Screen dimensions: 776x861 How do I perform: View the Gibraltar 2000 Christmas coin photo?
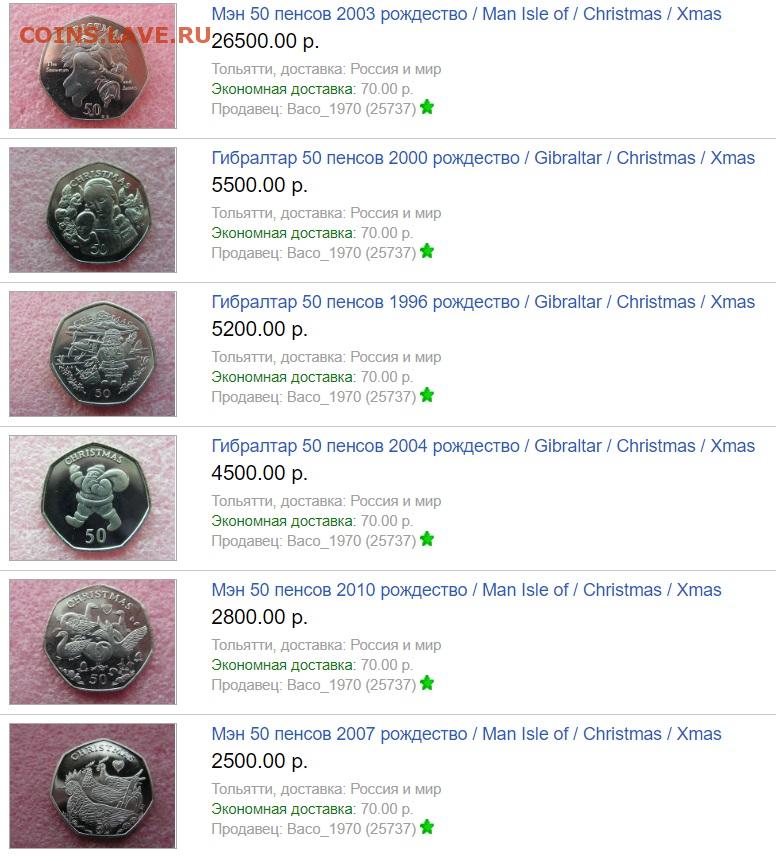point(93,210)
